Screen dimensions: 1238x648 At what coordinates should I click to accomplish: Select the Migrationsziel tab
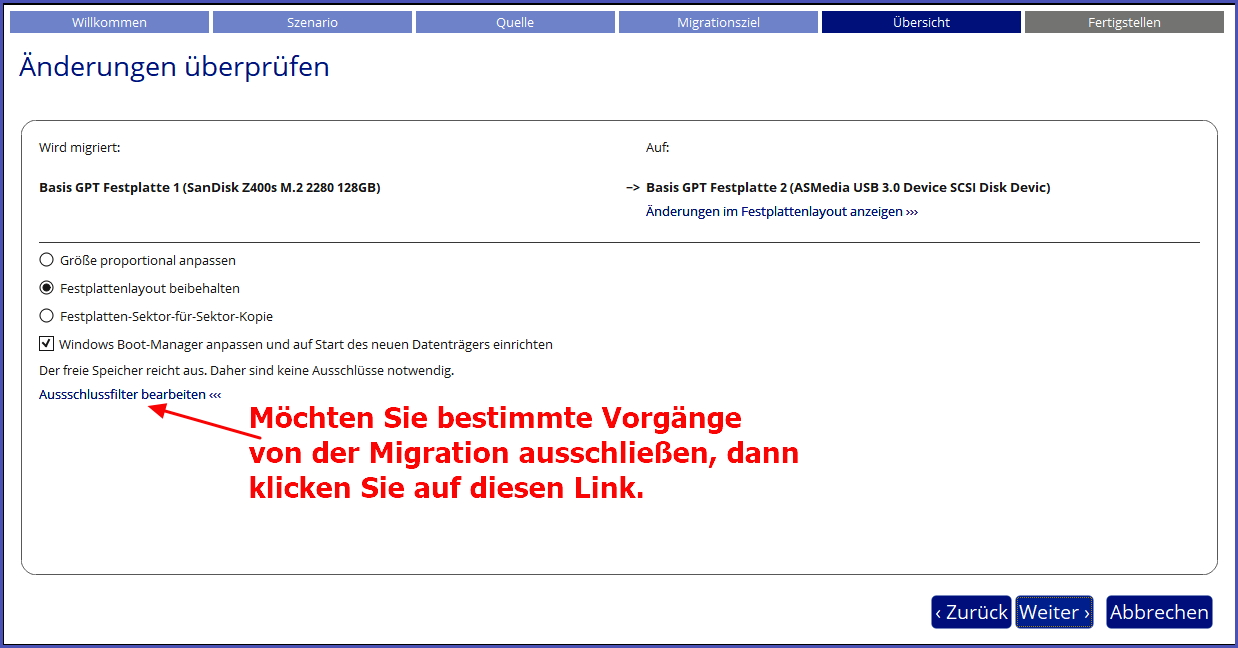[718, 22]
